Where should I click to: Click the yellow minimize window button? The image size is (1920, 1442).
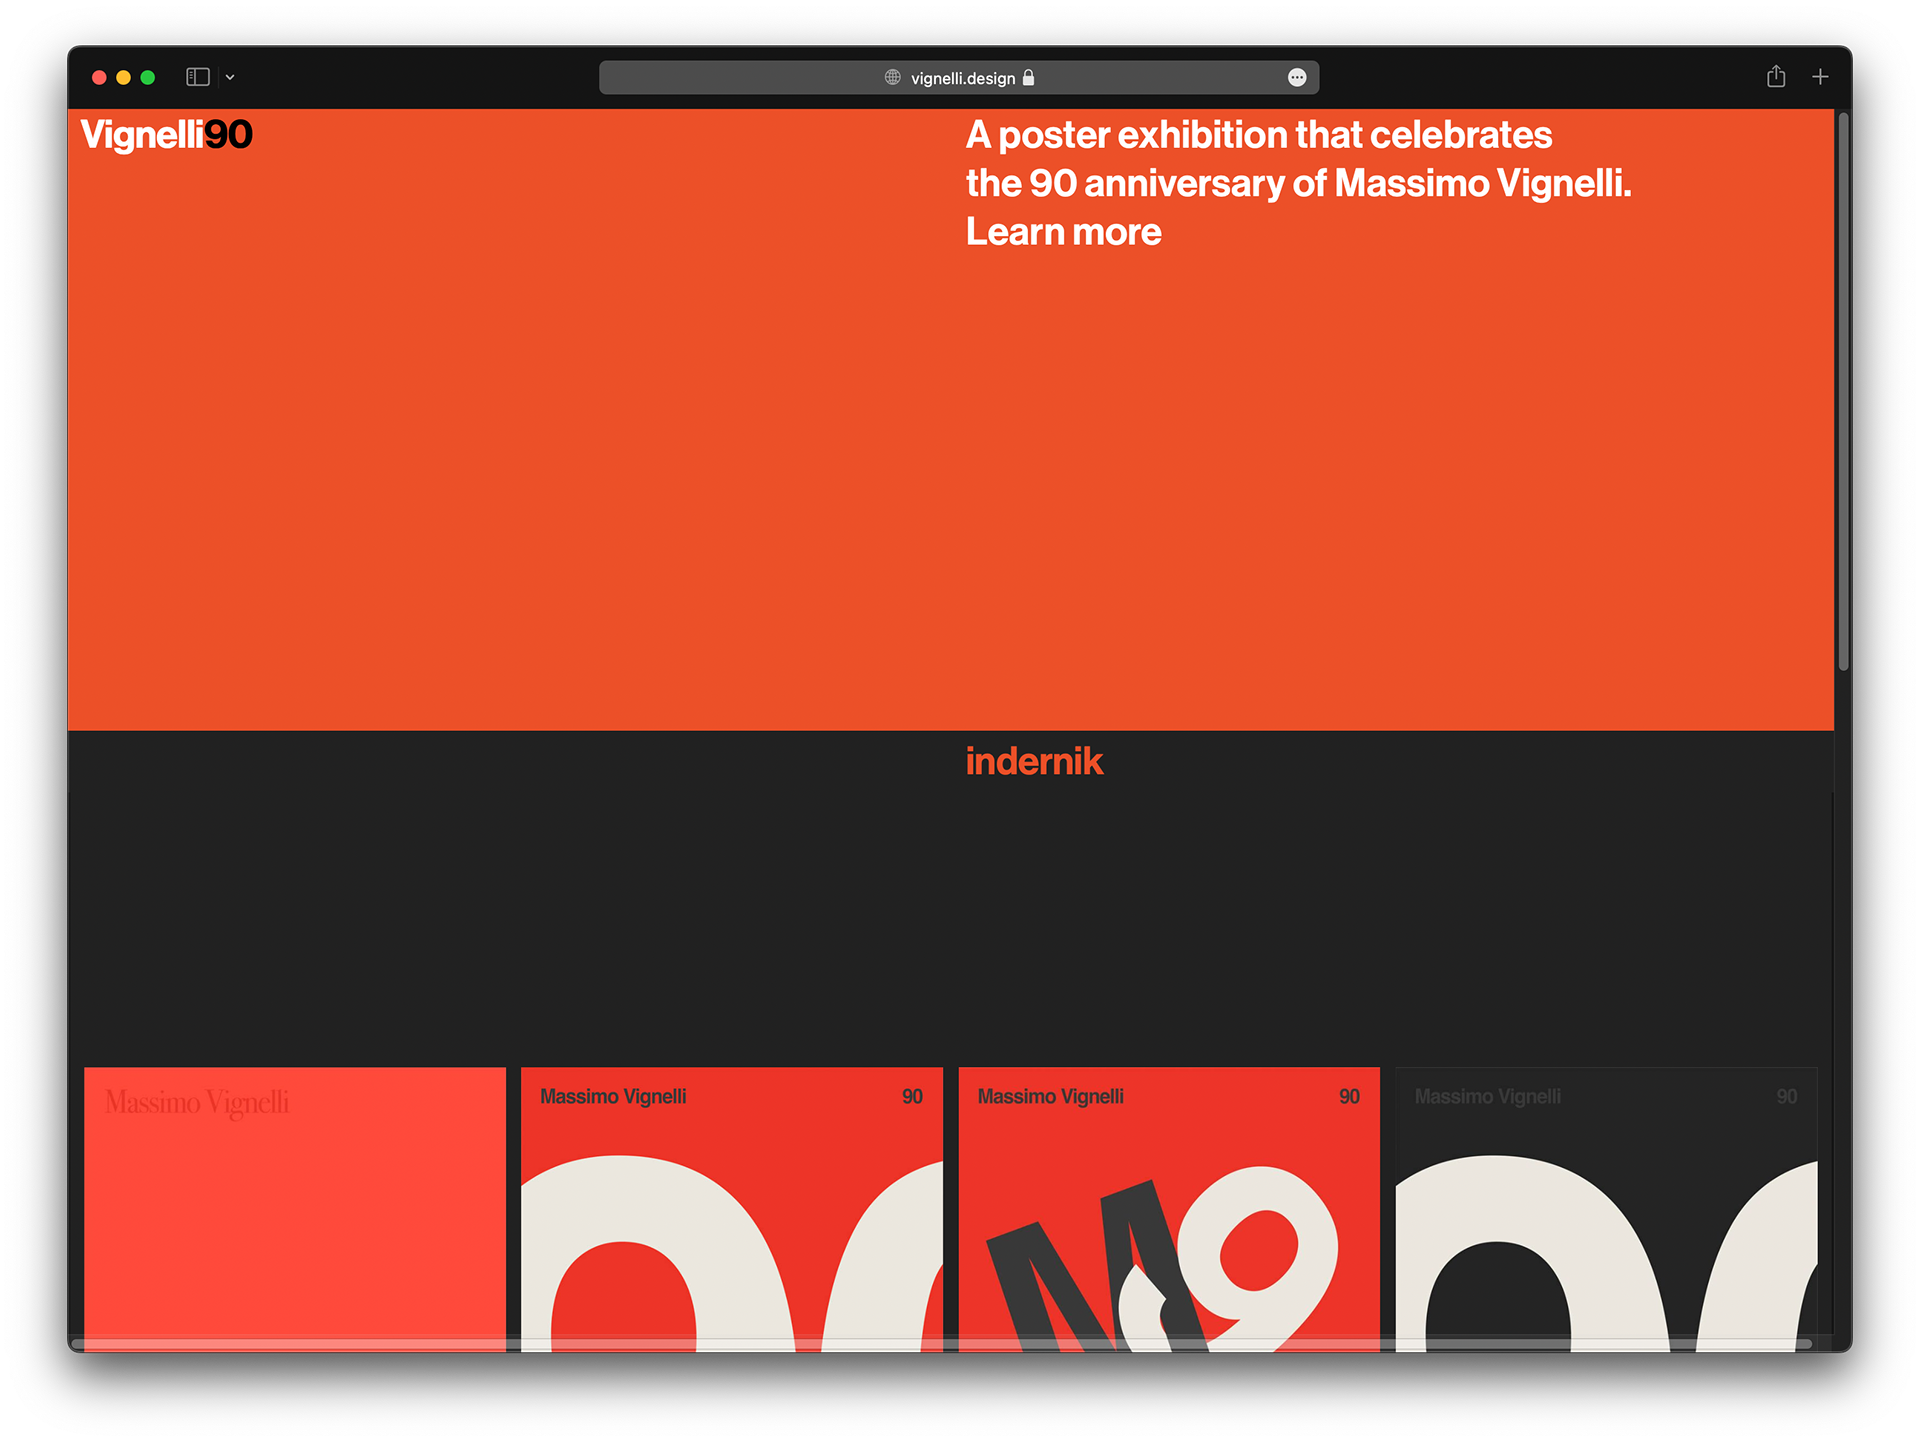tap(123, 77)
